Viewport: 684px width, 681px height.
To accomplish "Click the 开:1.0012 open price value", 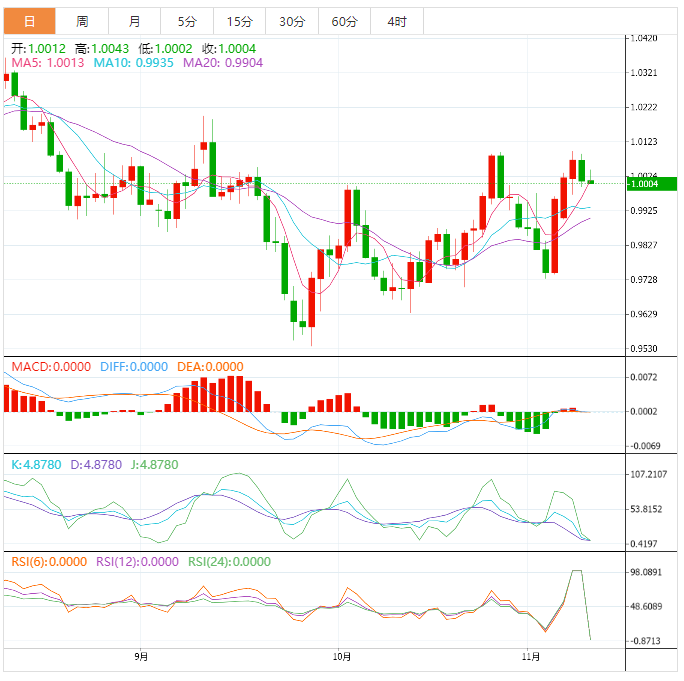I will coord(38,48).
